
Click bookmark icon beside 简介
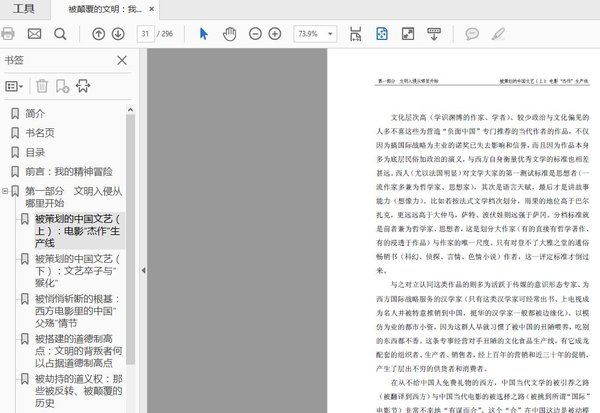pyautogui.click(x=15, y=114)
